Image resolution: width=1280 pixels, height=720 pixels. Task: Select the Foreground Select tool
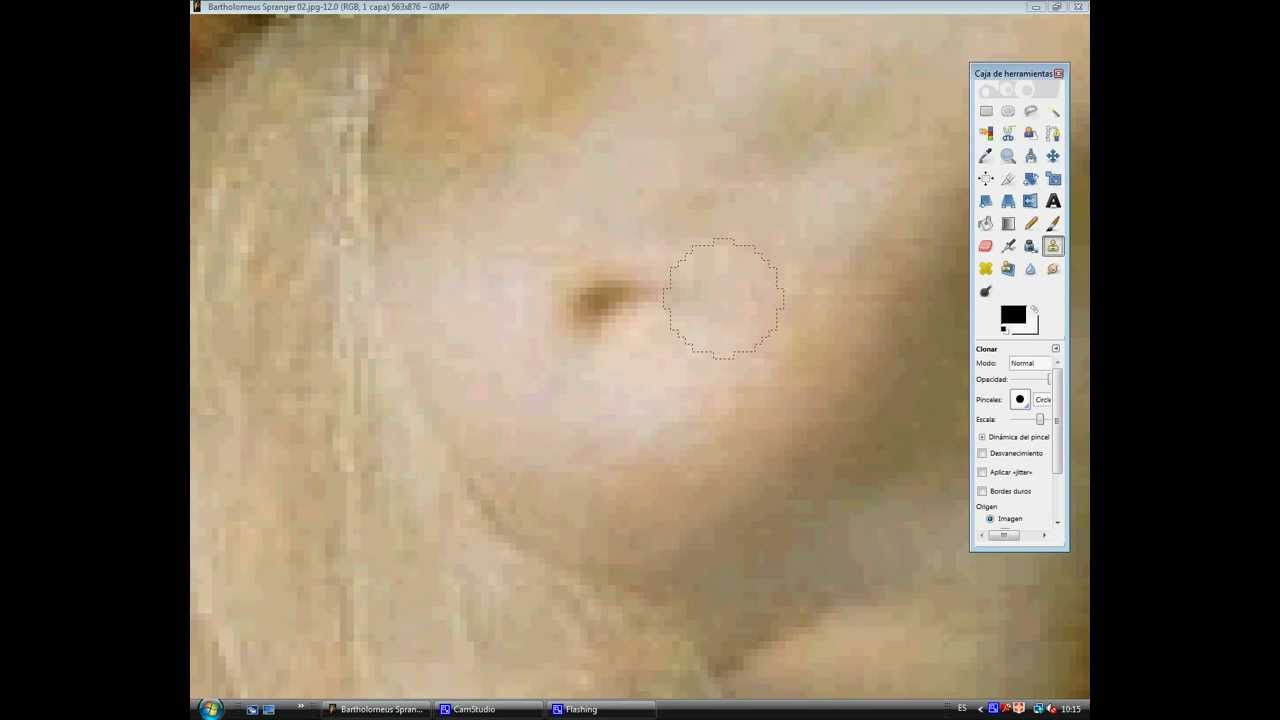coord(1030,133)
